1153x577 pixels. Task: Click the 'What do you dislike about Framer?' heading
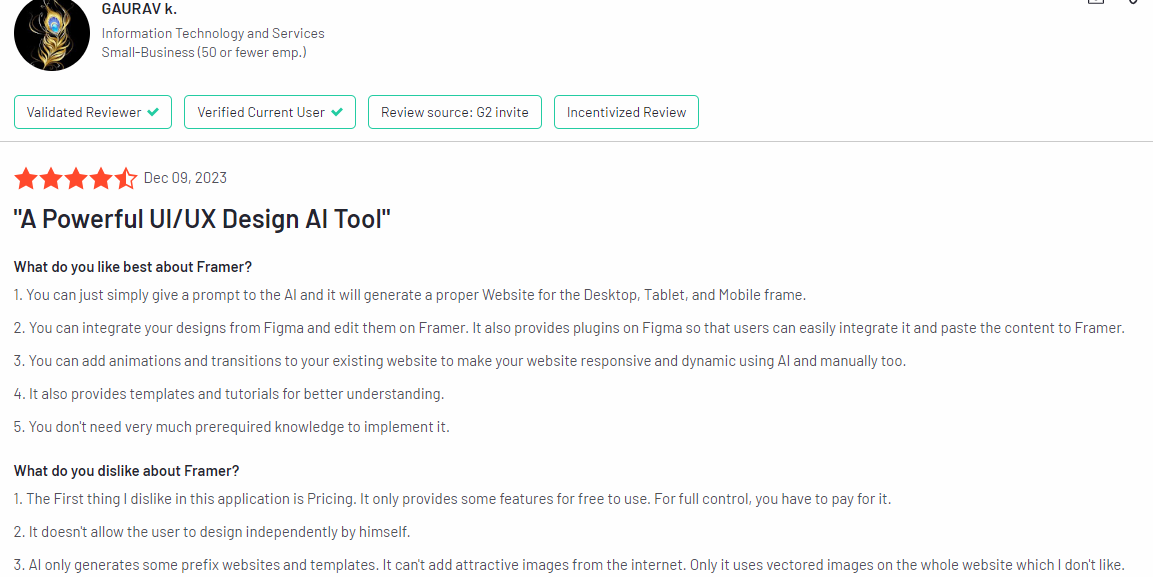tap(126, 471)
